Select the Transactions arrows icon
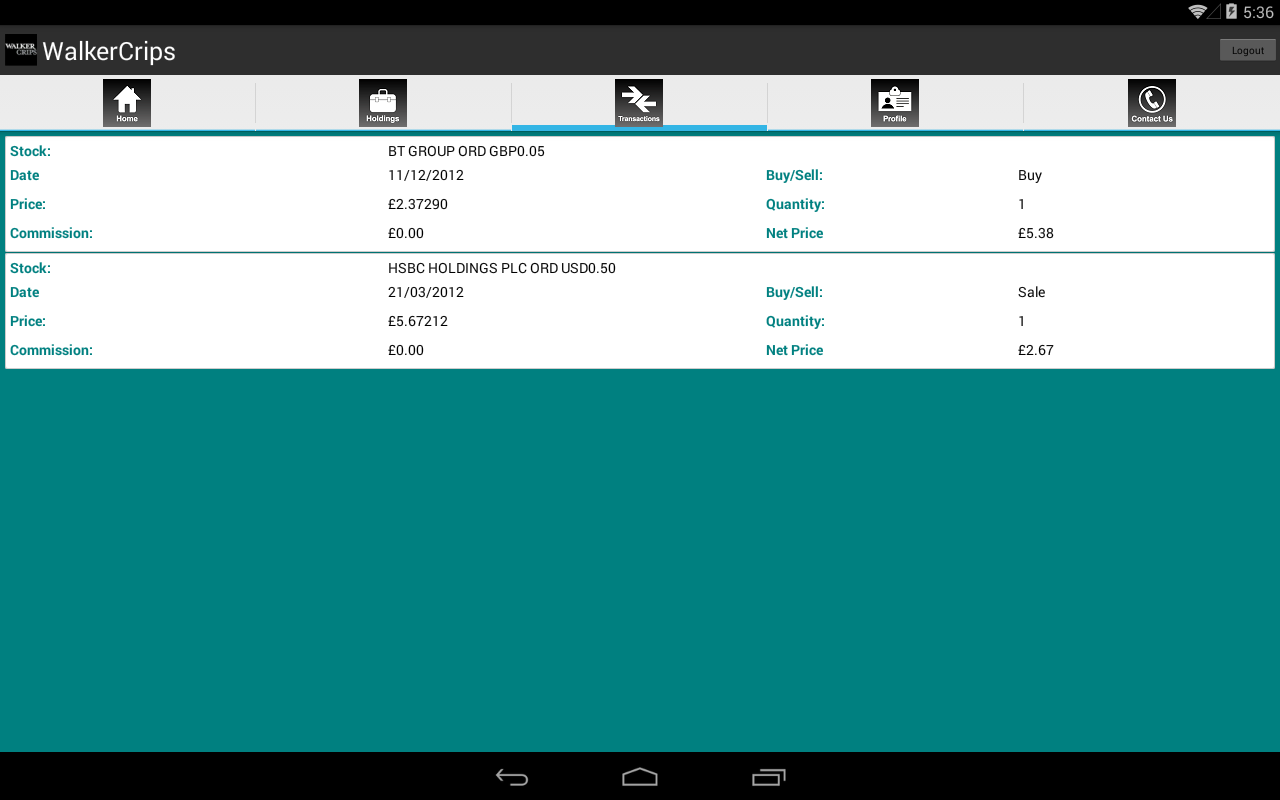Image resolution: width=1280 pixels, height=800 pixels. click(639, 103)
